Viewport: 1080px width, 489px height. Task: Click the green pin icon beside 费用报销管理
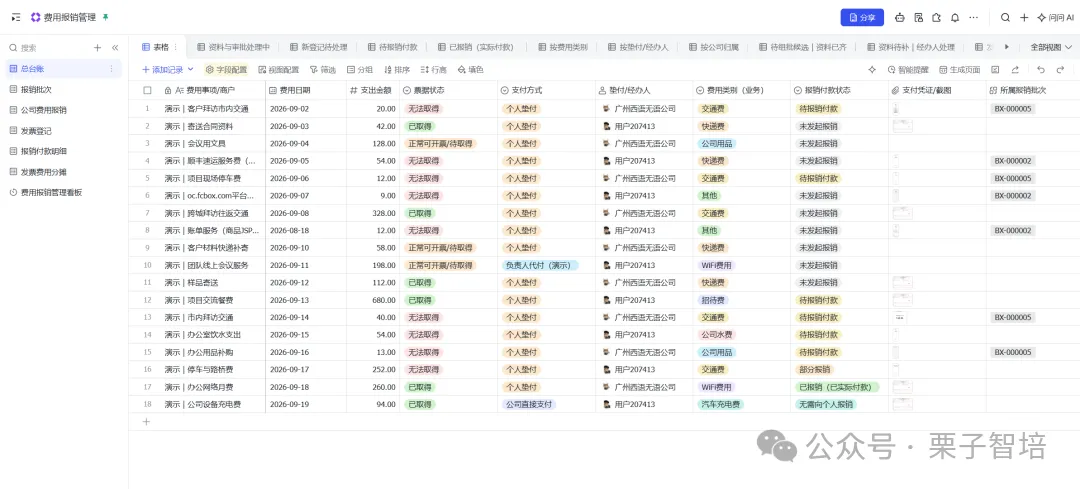105,17
